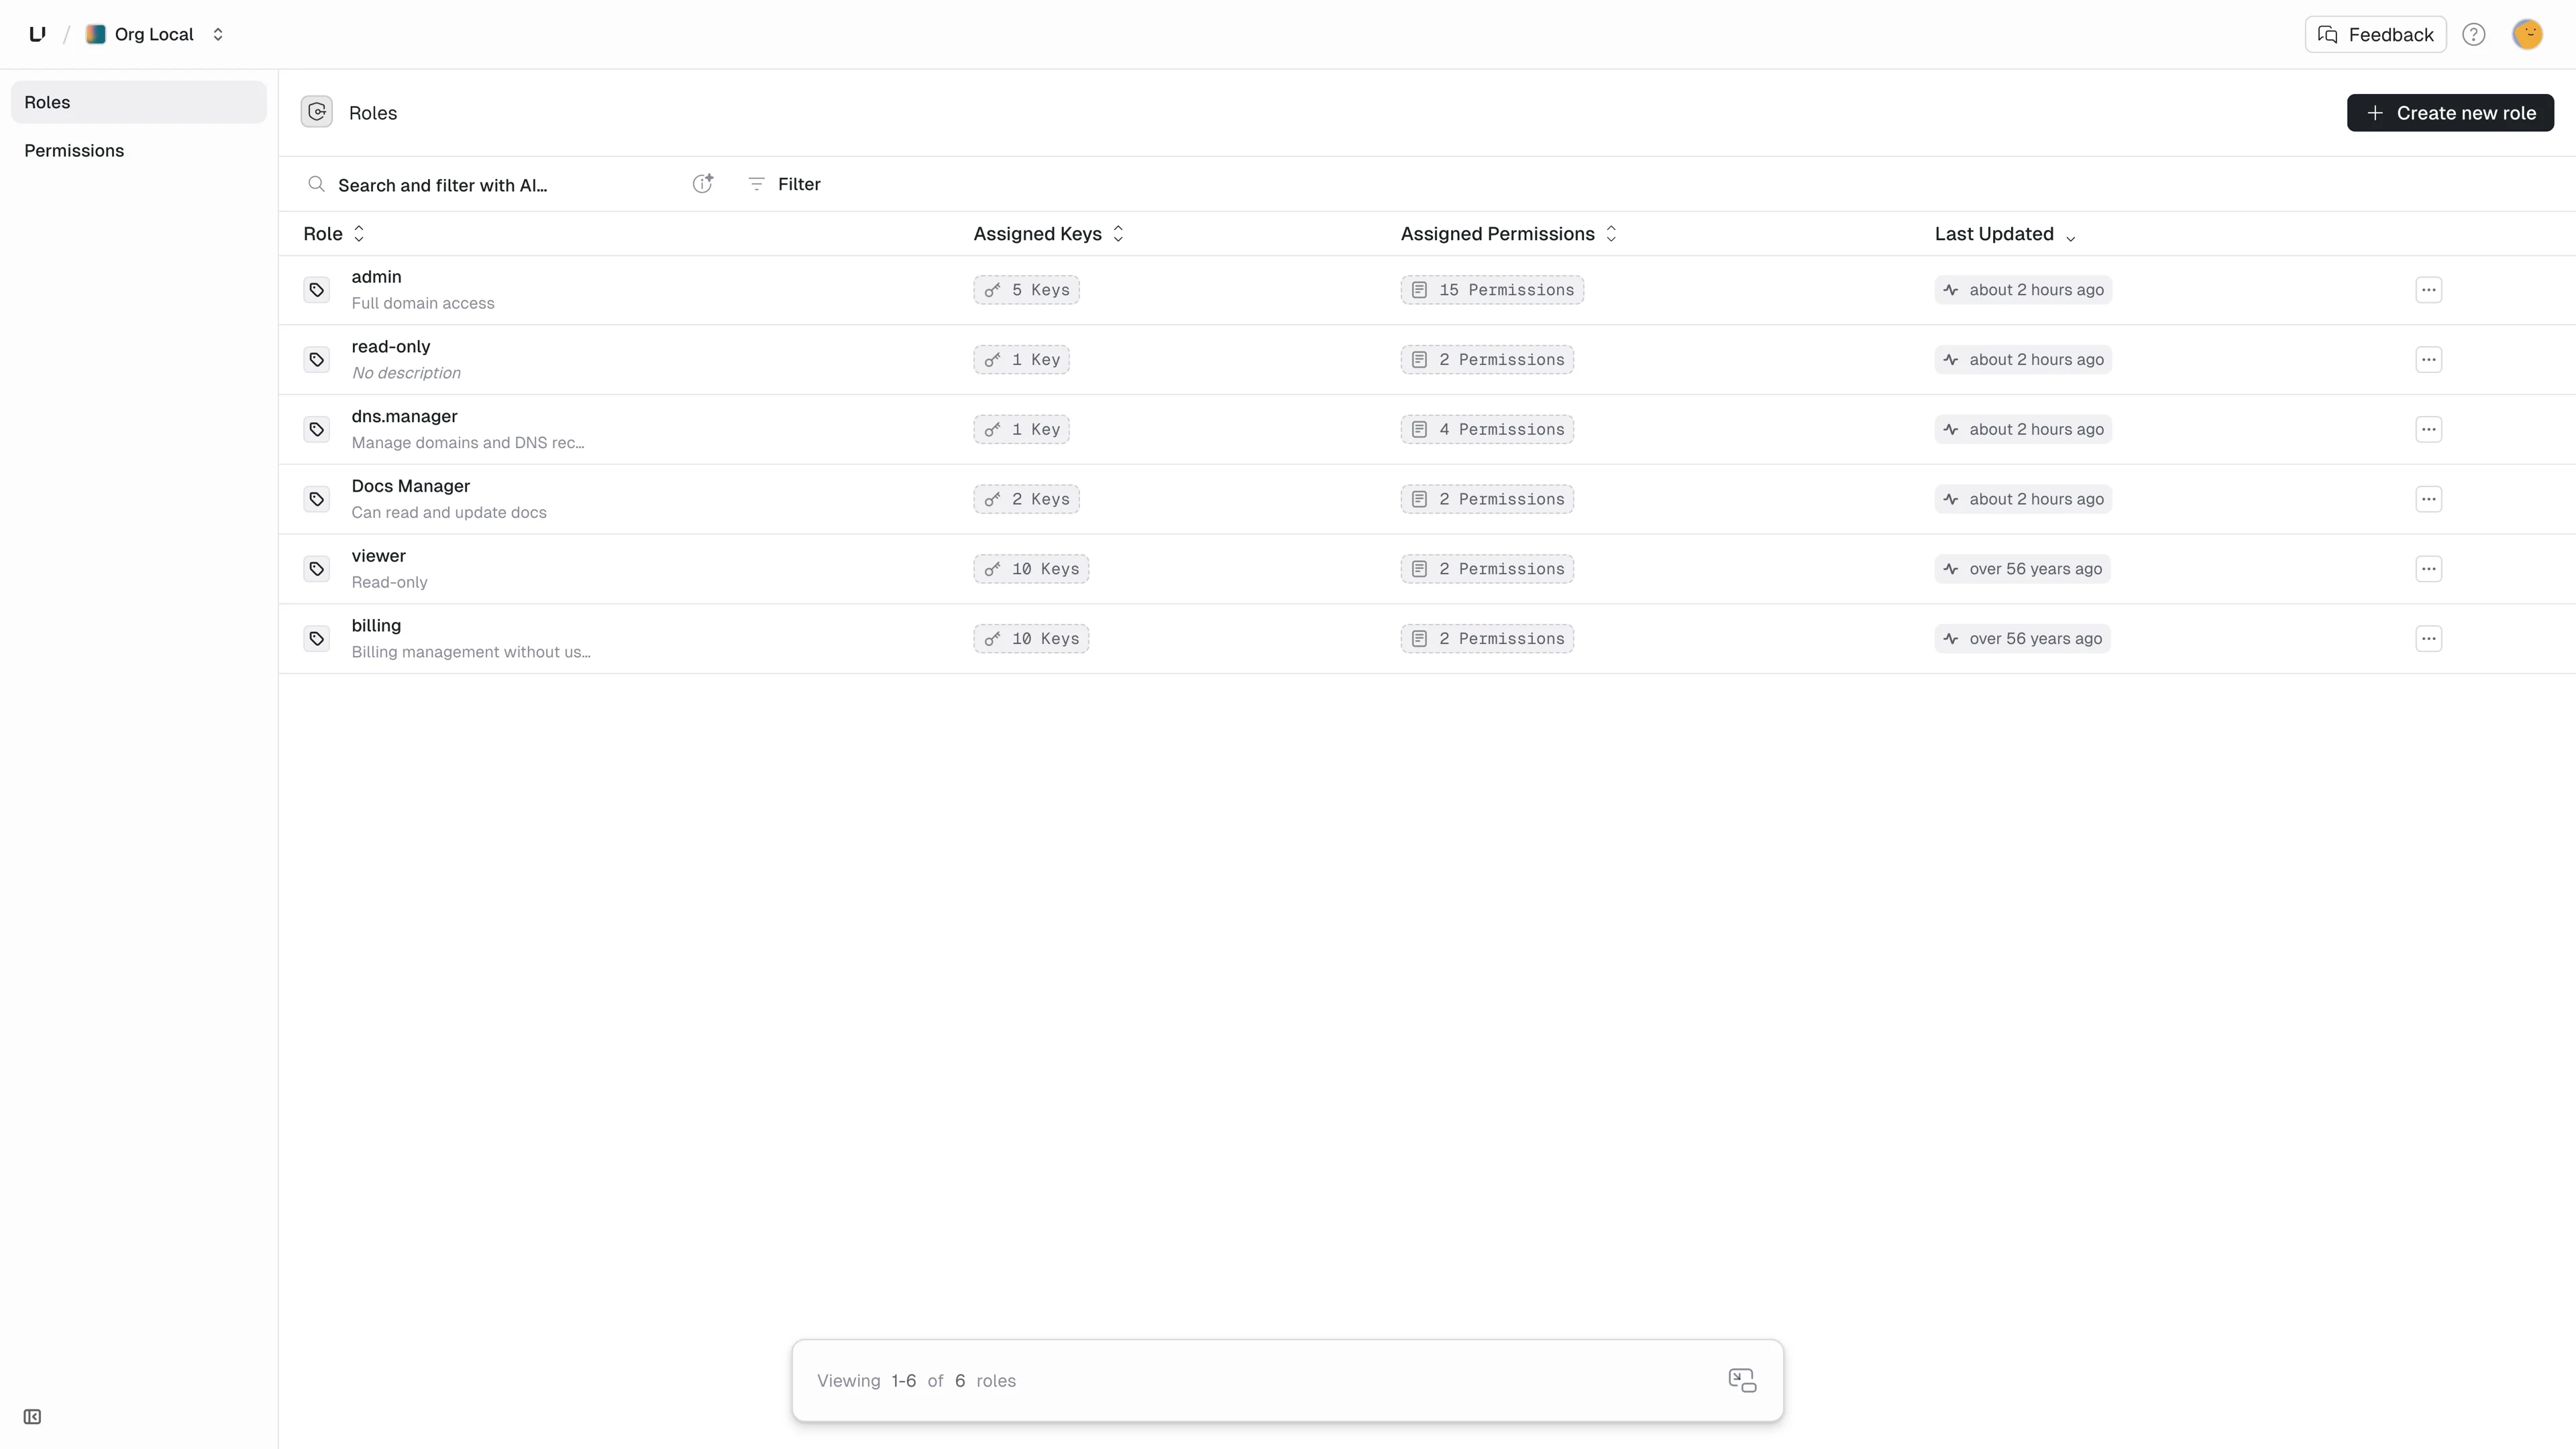Viewport: 2576px width, 1449px height.
Task: Create a new role
Action: [x=2450, y=112]
